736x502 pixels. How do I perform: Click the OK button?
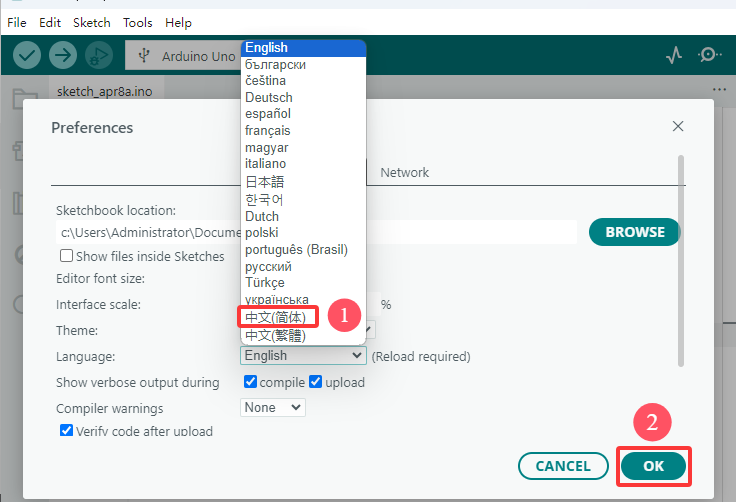point(653,466)
